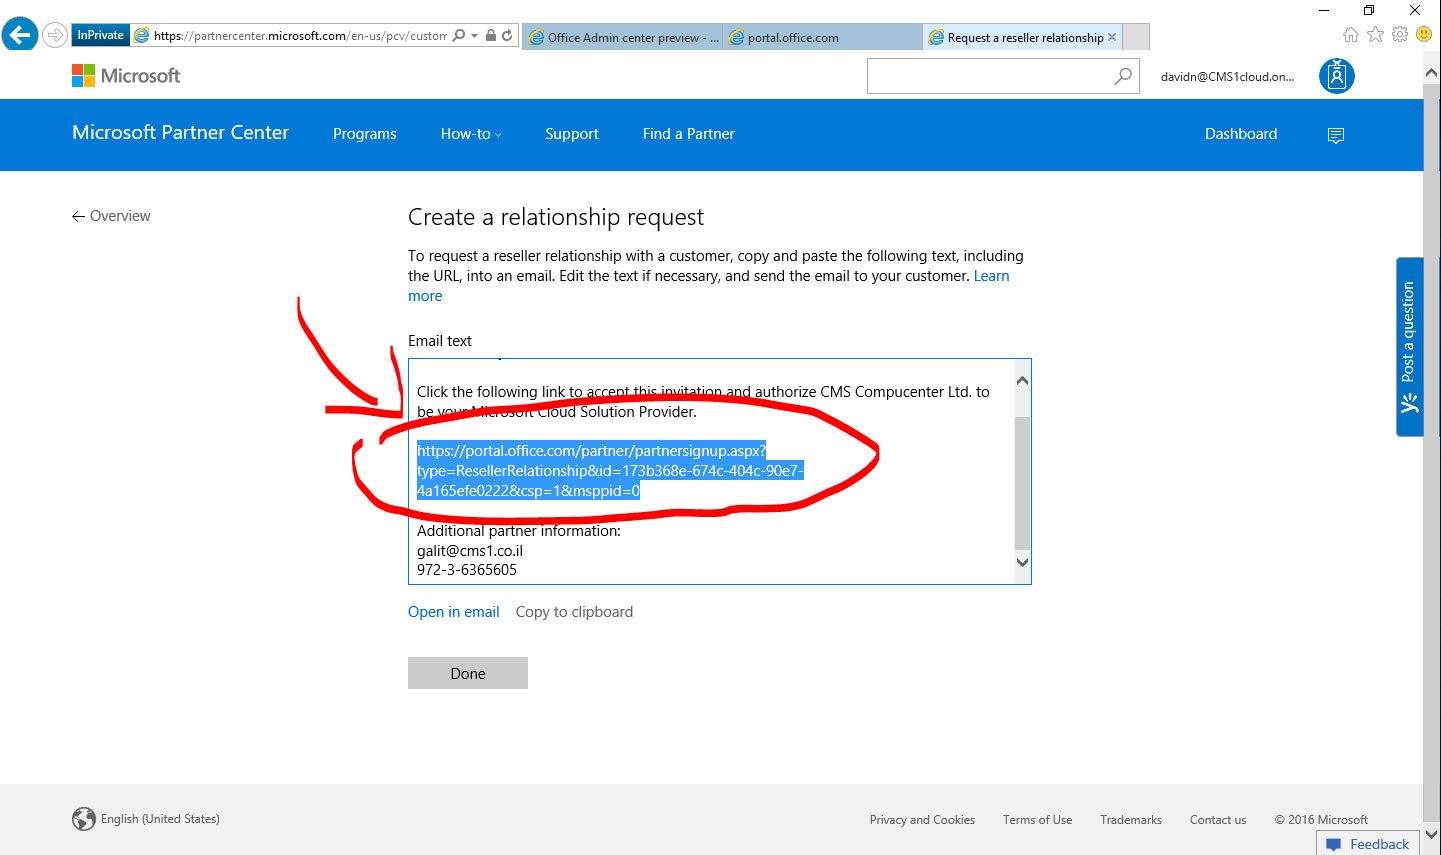Image resolution: width=1441 pixels, height=855 pixels.
Task: Click the 'Create a relationship request' heading
Action: click(x=556, y=217)
